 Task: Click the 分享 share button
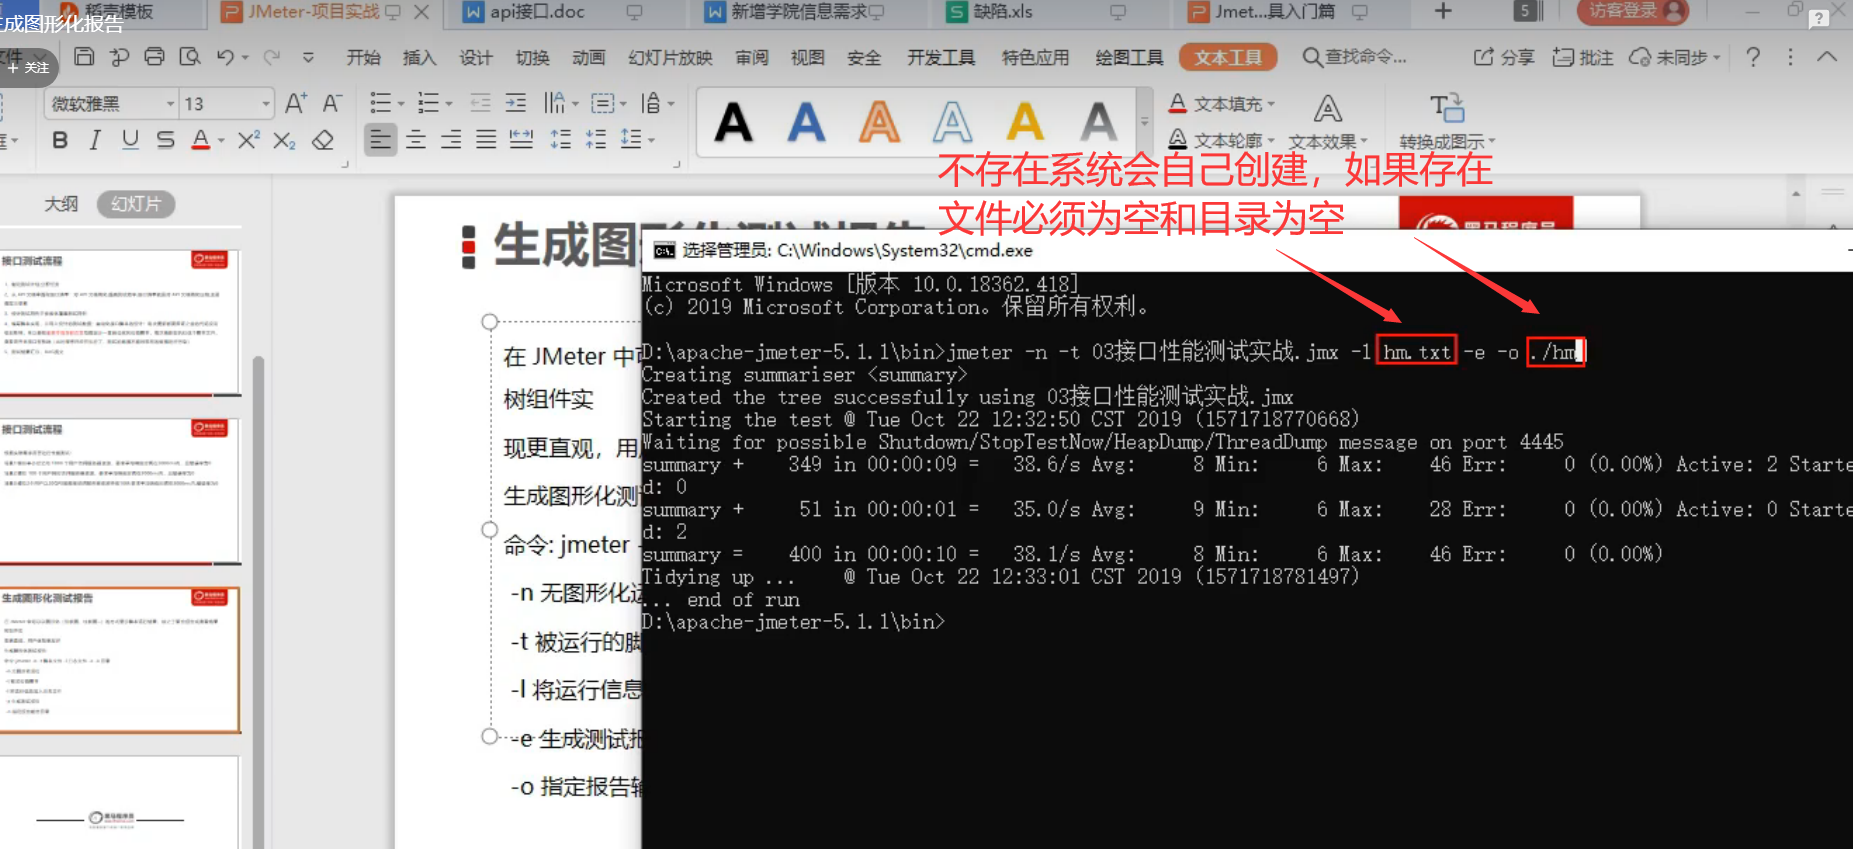click(x=1504, y=57)
